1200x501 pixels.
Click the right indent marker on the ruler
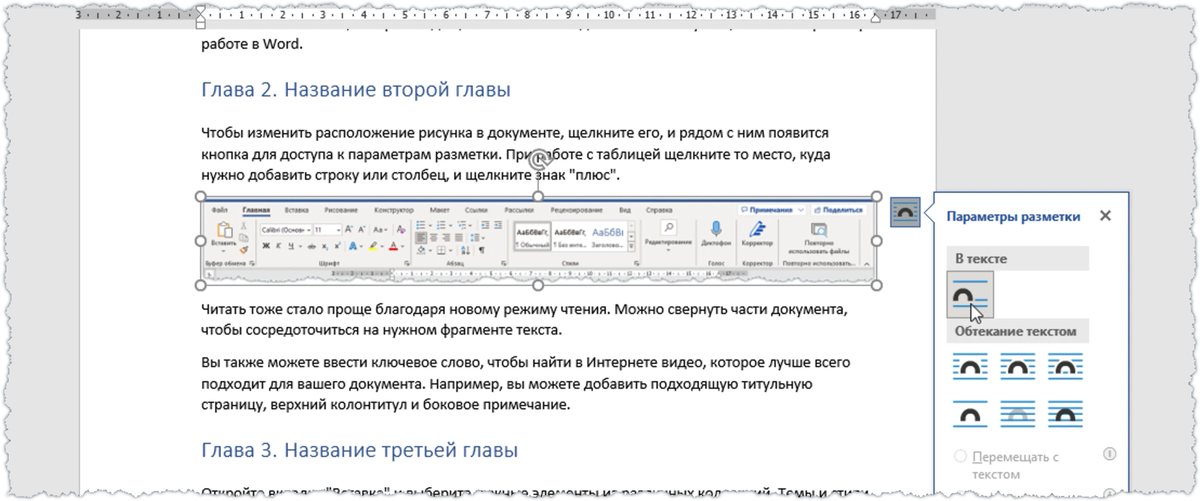(877, 18)
